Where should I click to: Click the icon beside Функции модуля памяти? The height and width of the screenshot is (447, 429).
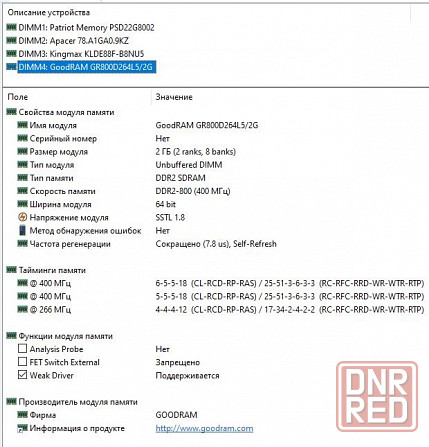(11, 336)
